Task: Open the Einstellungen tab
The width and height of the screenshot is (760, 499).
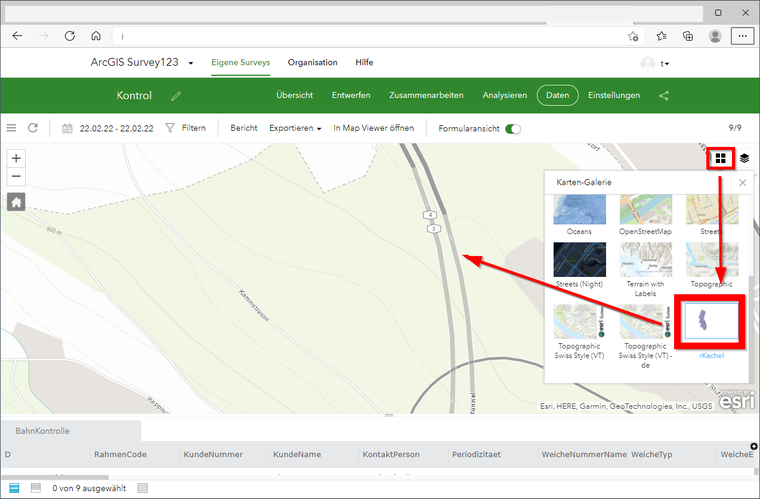Action: 614,95
